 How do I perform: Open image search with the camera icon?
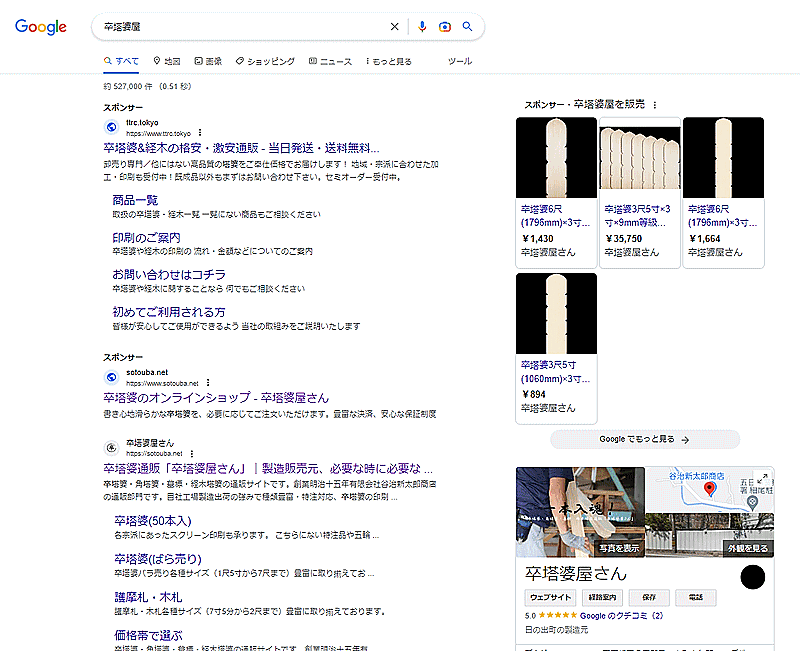pos(445,27)
